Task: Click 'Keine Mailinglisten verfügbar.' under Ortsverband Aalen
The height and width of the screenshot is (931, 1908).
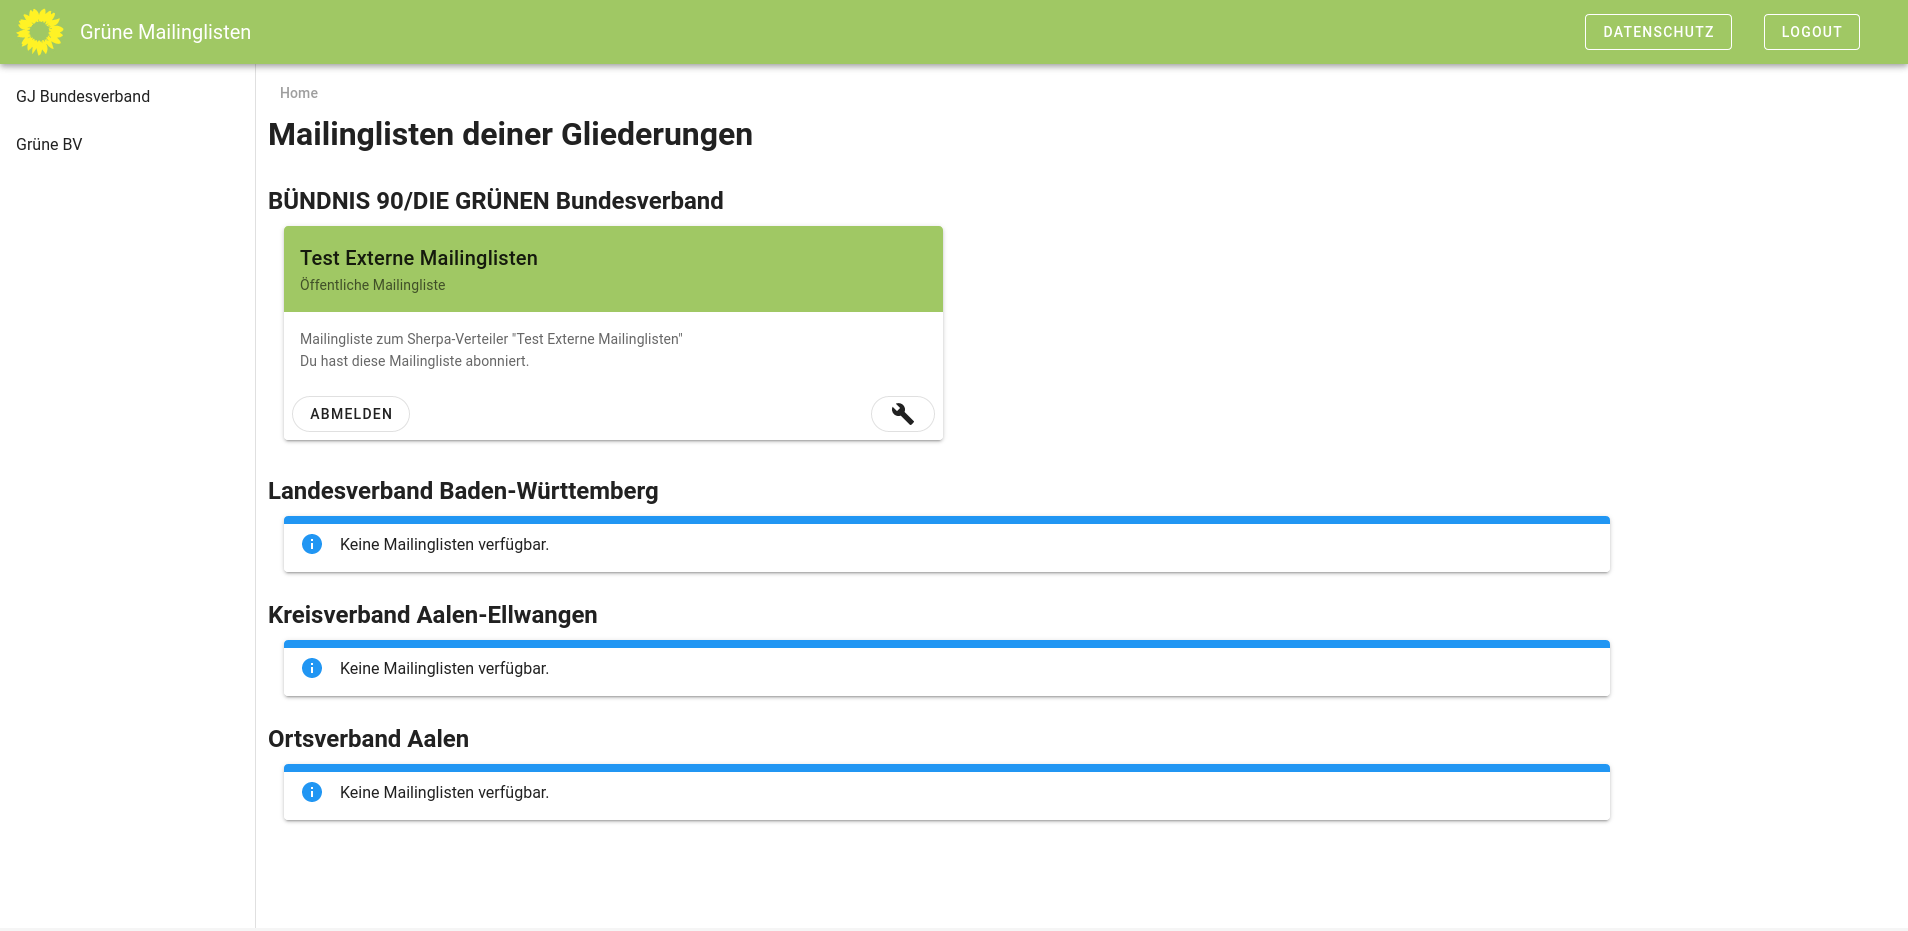Action: 444,792
